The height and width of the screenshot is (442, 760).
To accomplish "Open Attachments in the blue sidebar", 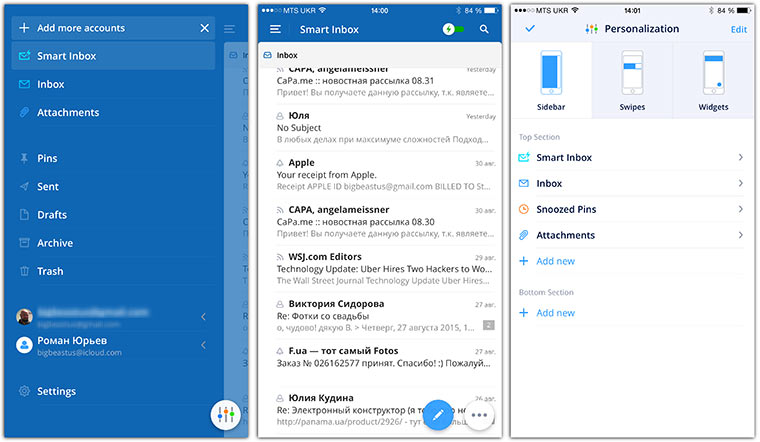I will [113, 112].
